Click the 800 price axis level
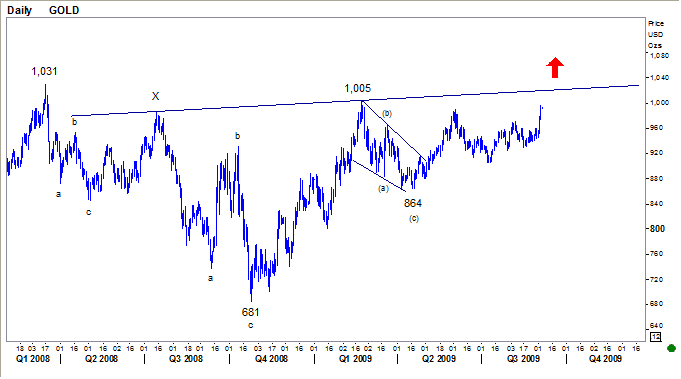The width and height of the screenshot is (681, 379). click(x=657, y=229)
